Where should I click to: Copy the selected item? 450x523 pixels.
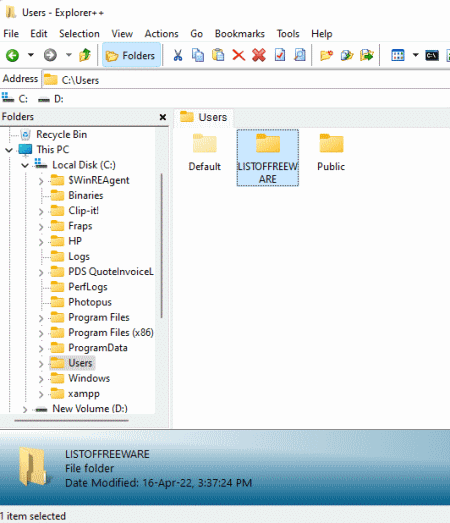click(198, 55)
